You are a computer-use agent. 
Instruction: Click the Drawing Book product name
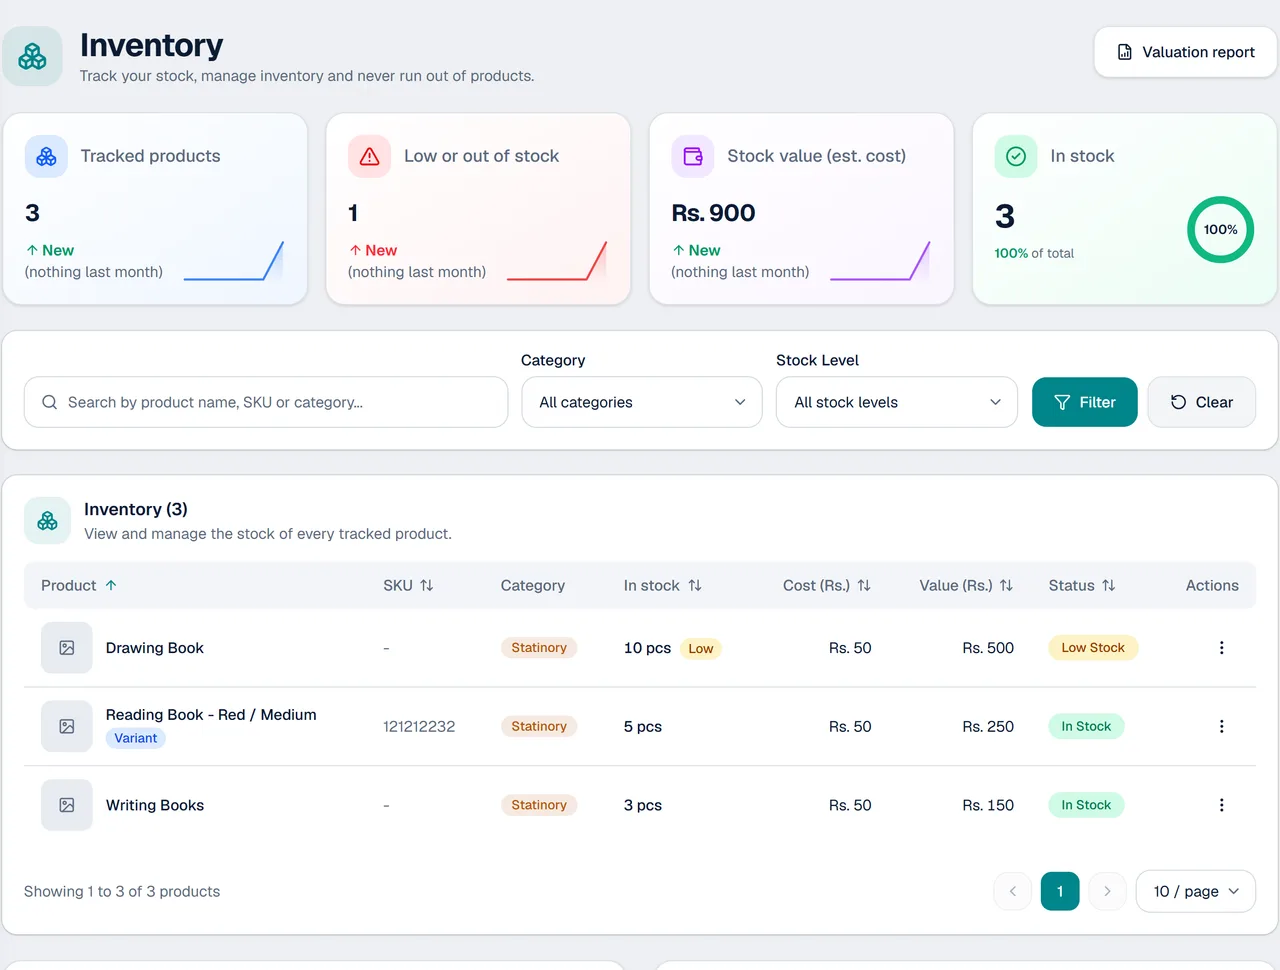pos(155,648)
